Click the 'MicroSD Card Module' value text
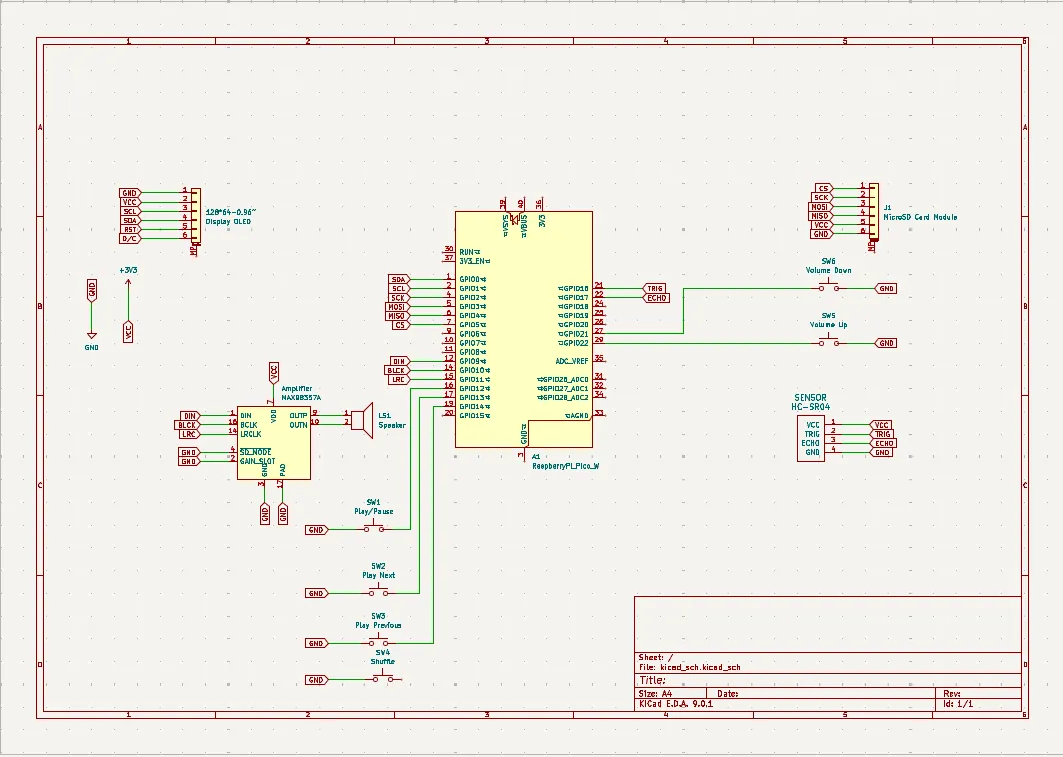Viewport: 1063px width, 757px height. (920, 217)
